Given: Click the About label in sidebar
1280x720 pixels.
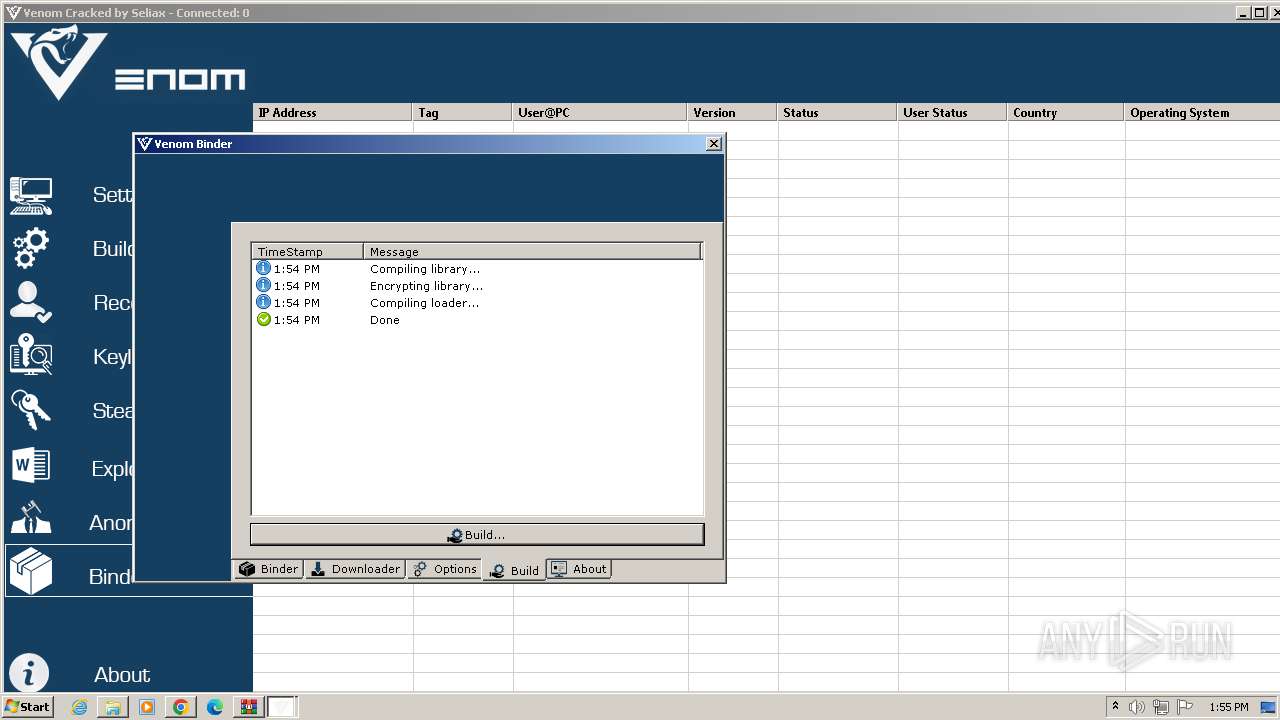Looking at the screenshot, I should click(122, 675).
